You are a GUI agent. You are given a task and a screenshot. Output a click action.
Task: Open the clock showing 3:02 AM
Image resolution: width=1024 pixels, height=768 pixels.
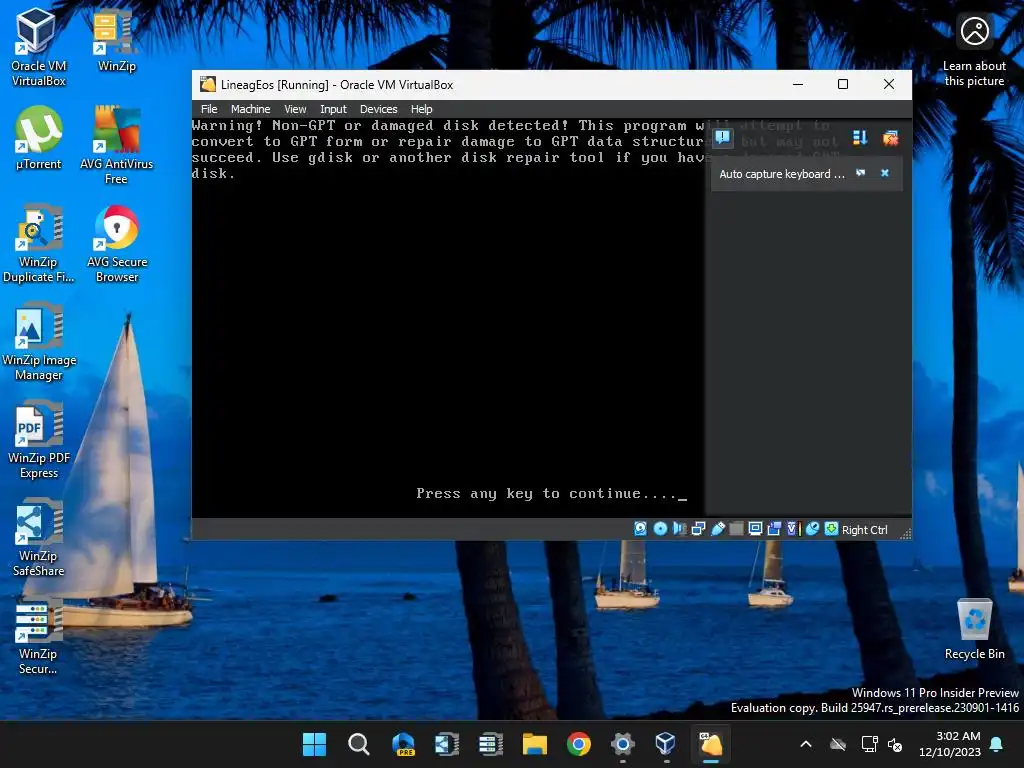950,744
